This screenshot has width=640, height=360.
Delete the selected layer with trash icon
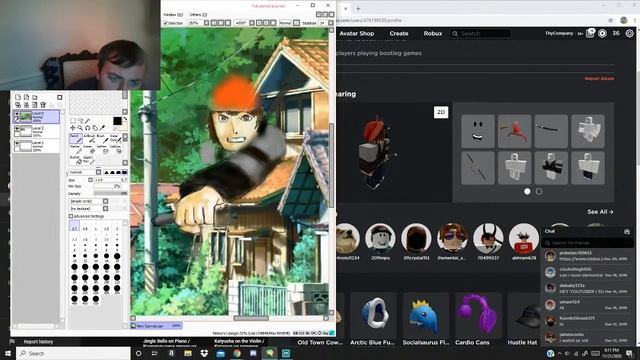coord(43,104)
